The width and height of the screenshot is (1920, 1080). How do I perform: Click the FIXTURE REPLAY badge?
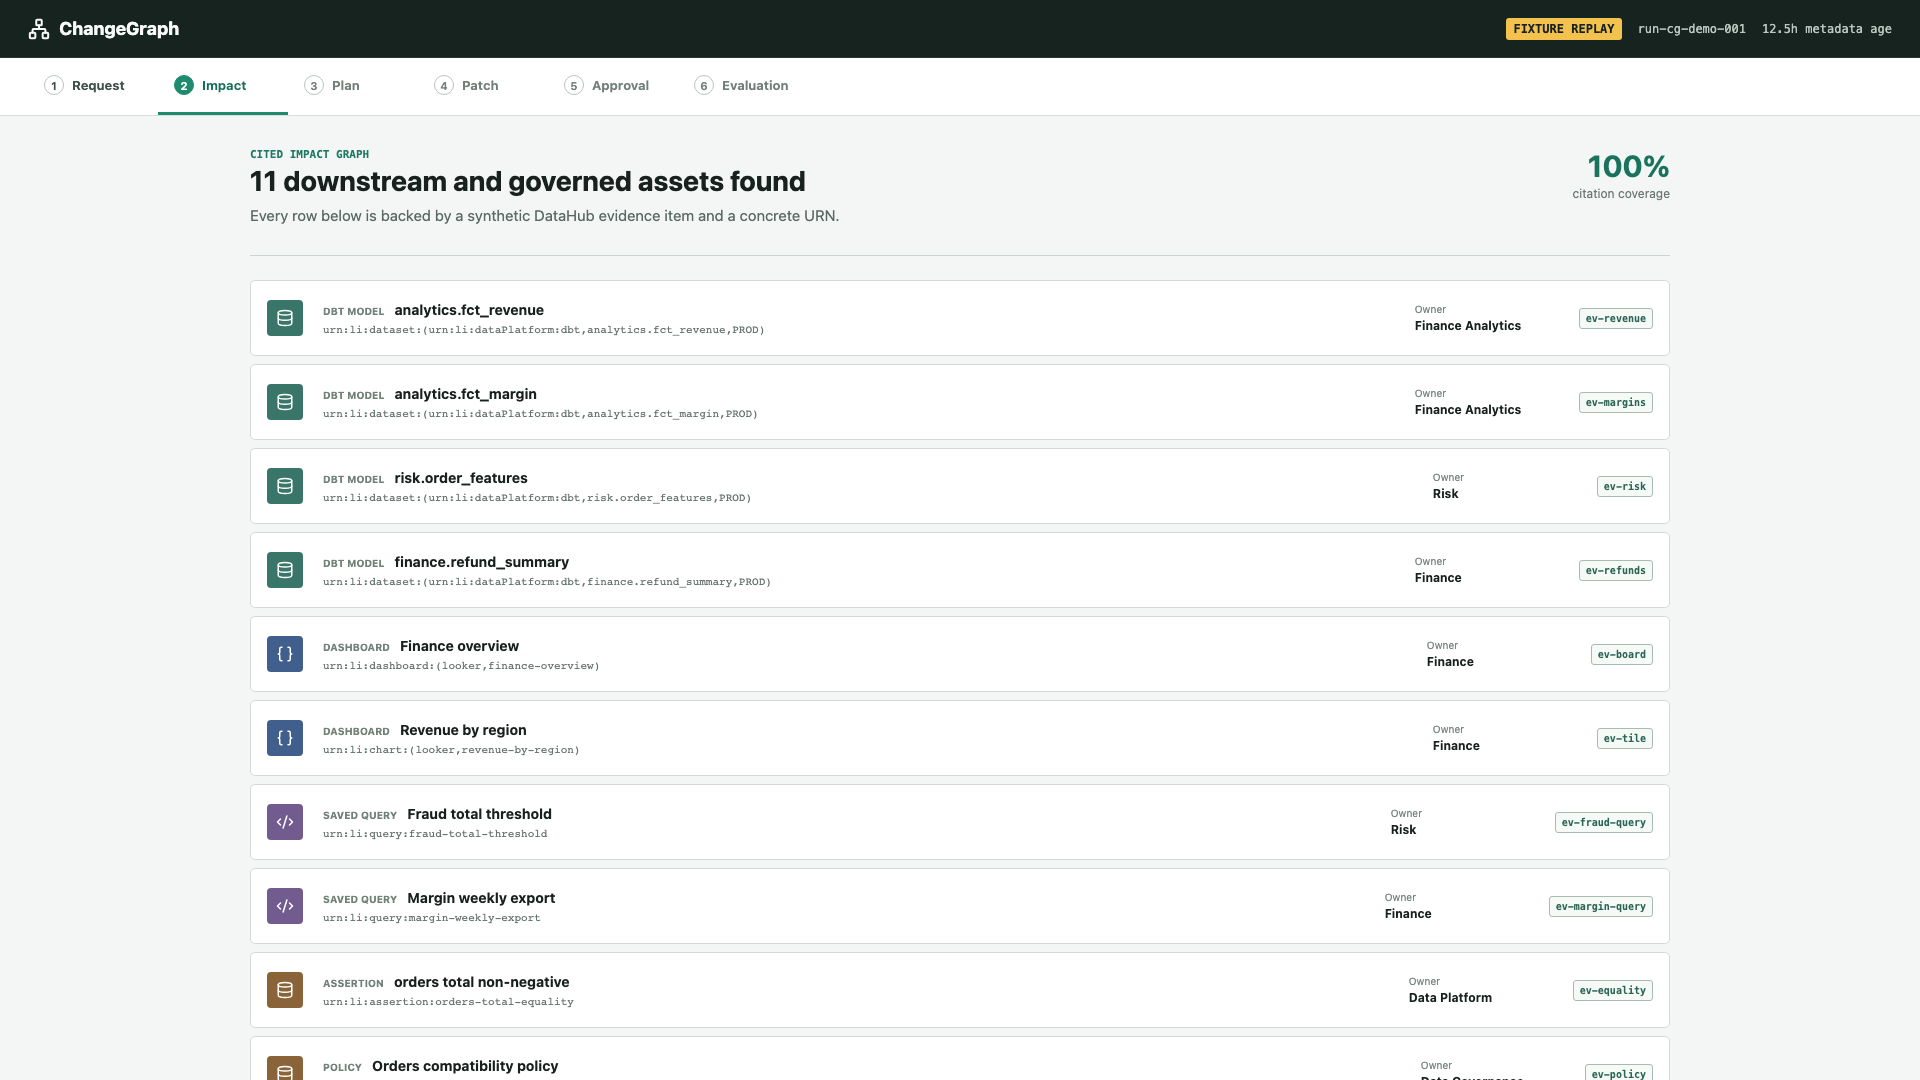tap(1564, 29)
